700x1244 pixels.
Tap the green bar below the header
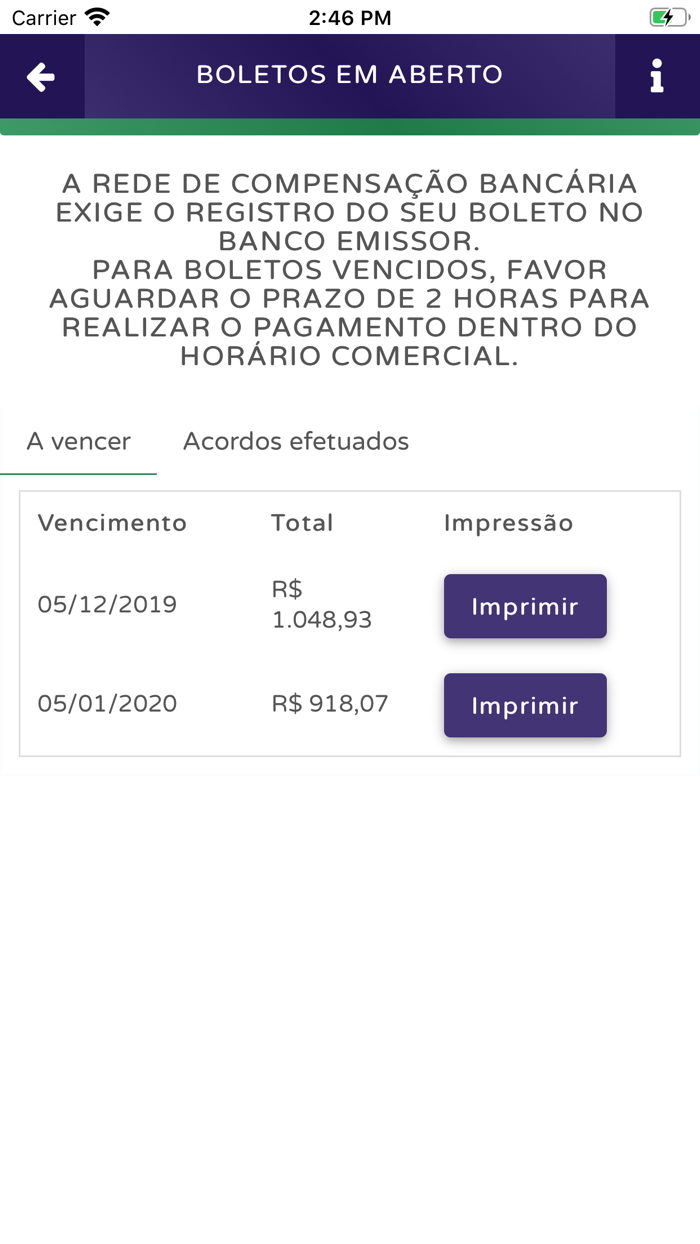click(x=349, y=127)
